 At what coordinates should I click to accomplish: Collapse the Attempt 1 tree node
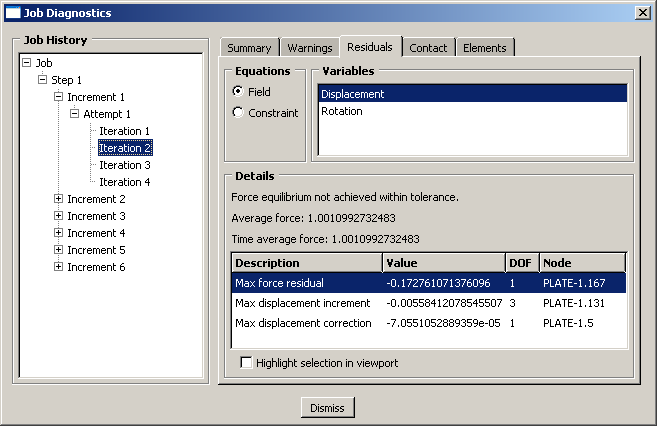74,114
